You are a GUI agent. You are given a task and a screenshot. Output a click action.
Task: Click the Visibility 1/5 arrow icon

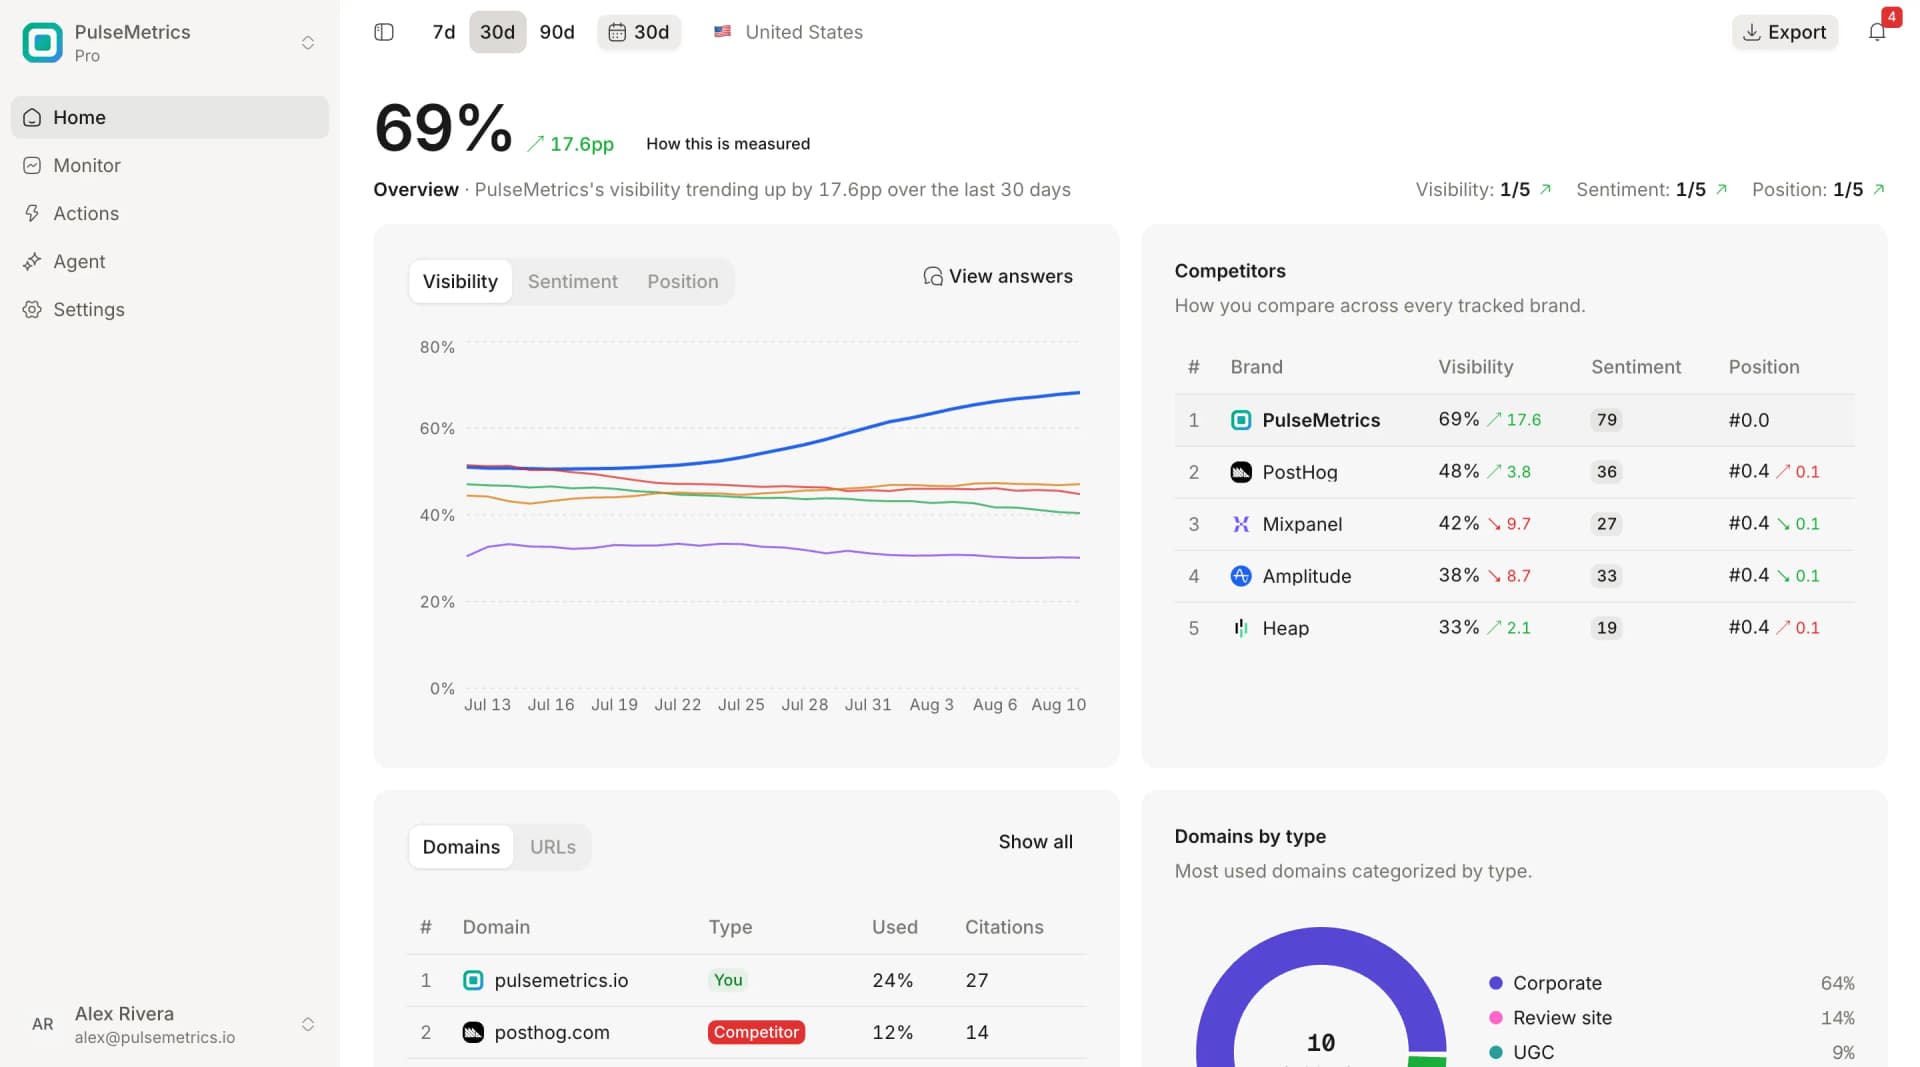point(1545,189)
